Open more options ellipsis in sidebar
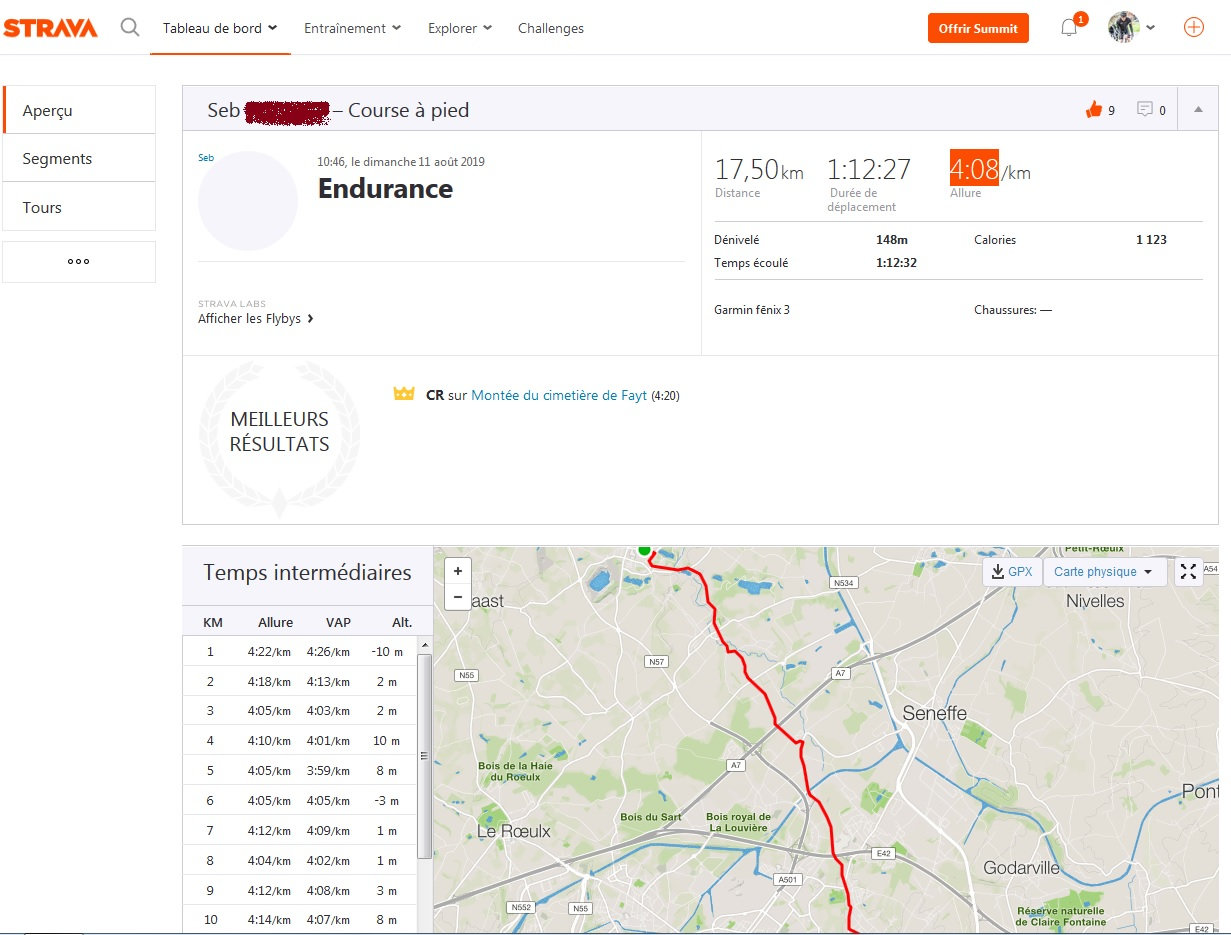Viewport: 1231px width, 935px height. pyautogui.click(x=79, y=262)
